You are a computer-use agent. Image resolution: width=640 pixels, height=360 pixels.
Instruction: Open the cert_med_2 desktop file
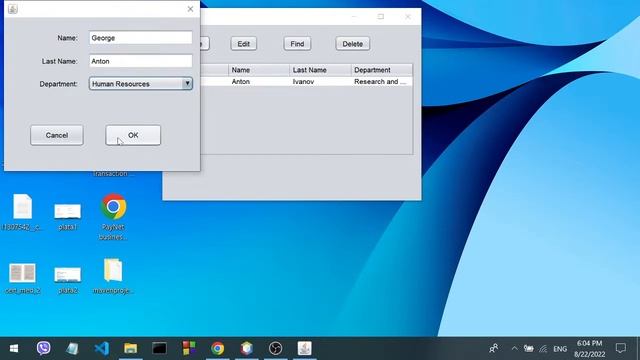(x=22, y=279)
